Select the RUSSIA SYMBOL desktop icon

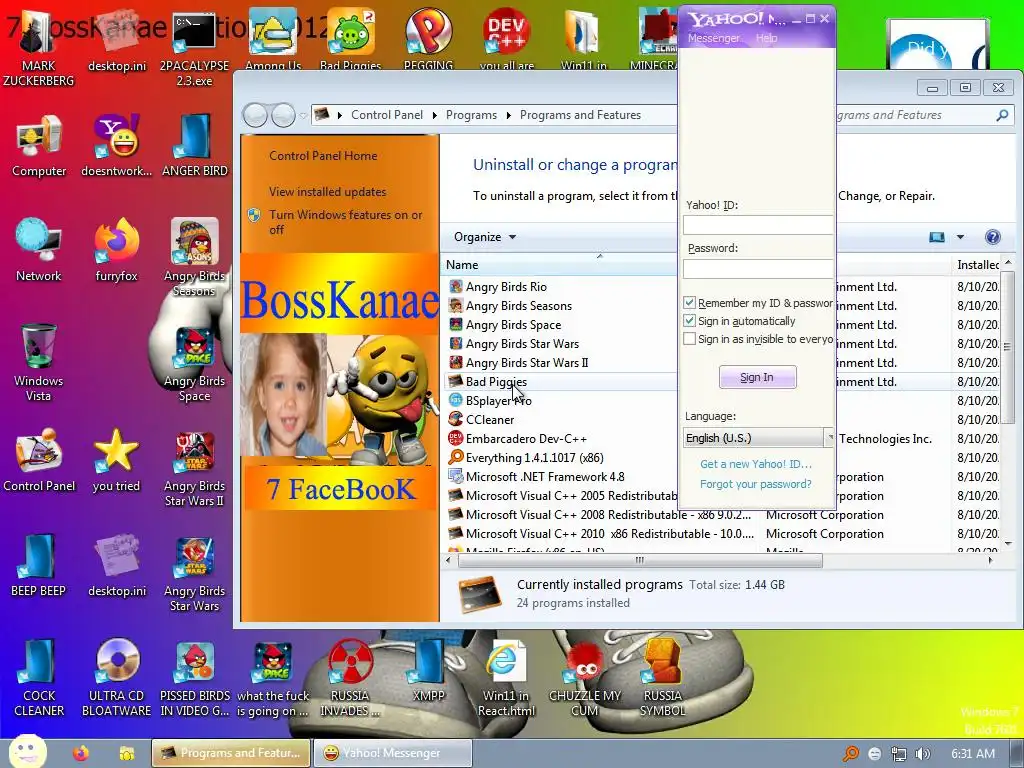[662, 677]
